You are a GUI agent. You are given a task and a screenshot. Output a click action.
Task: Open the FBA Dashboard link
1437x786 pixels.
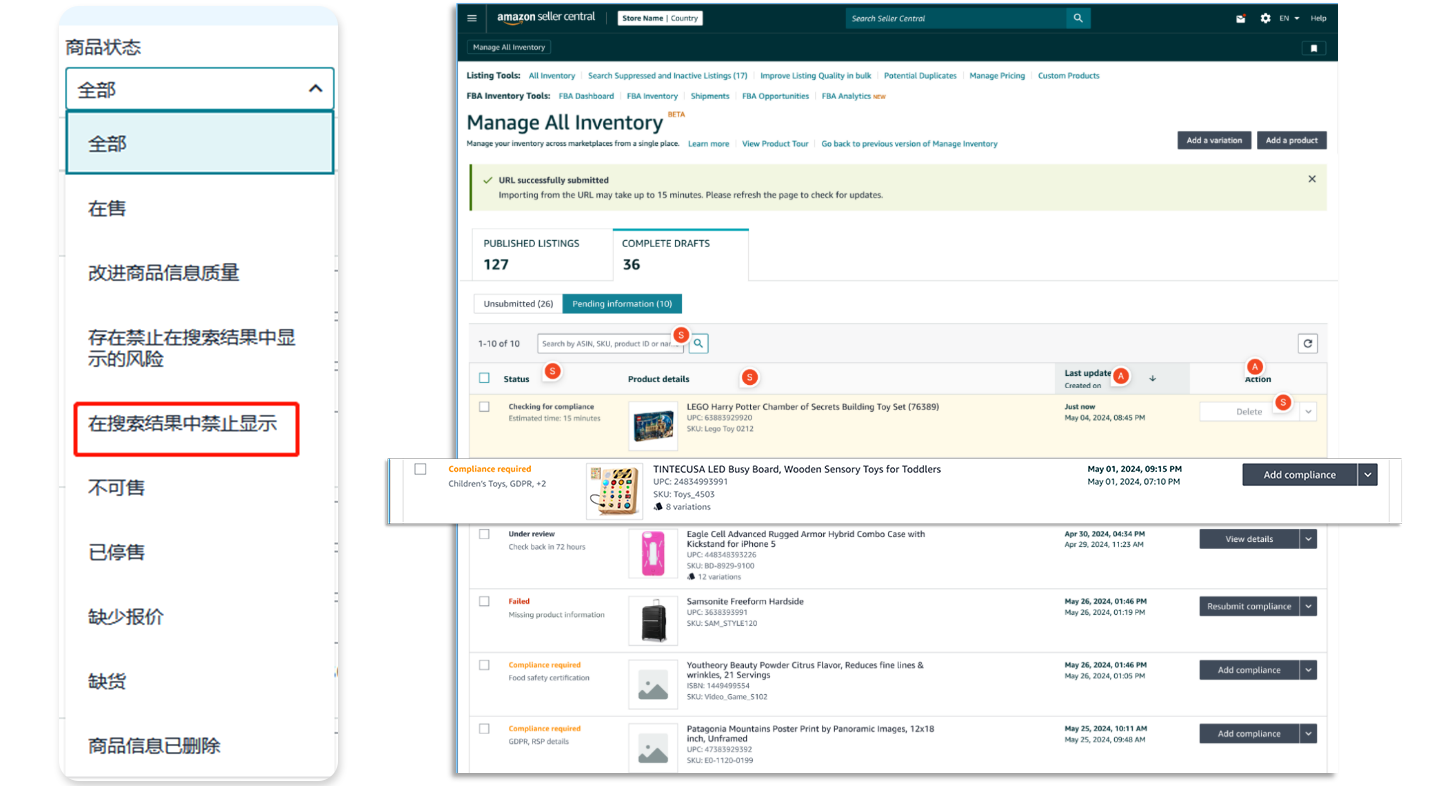586,96
